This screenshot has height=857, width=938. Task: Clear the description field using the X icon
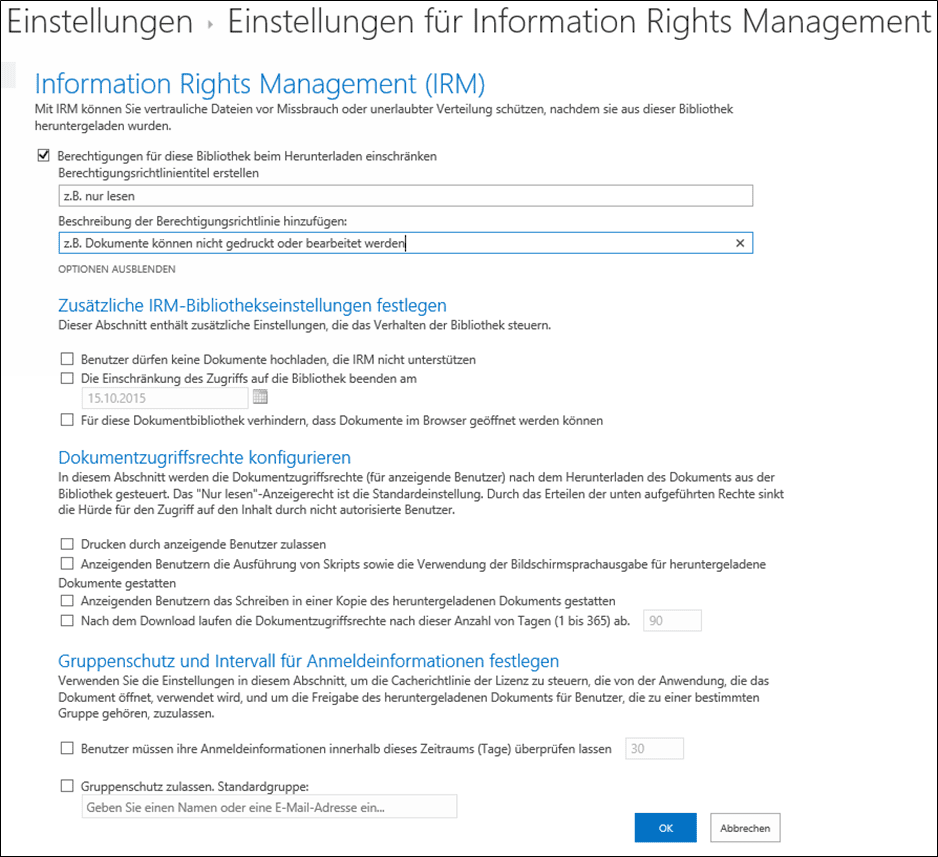coord(740,242)
